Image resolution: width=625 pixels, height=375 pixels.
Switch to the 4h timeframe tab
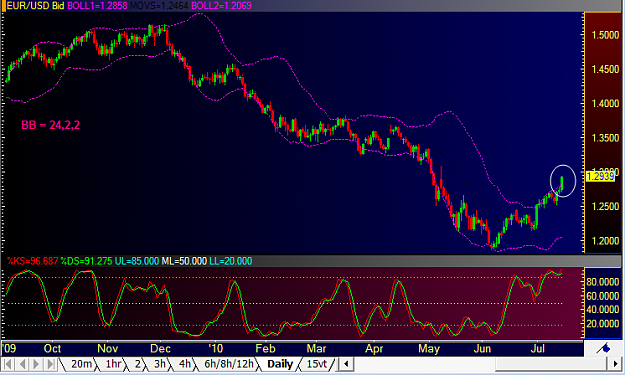(x=185, y=364)
